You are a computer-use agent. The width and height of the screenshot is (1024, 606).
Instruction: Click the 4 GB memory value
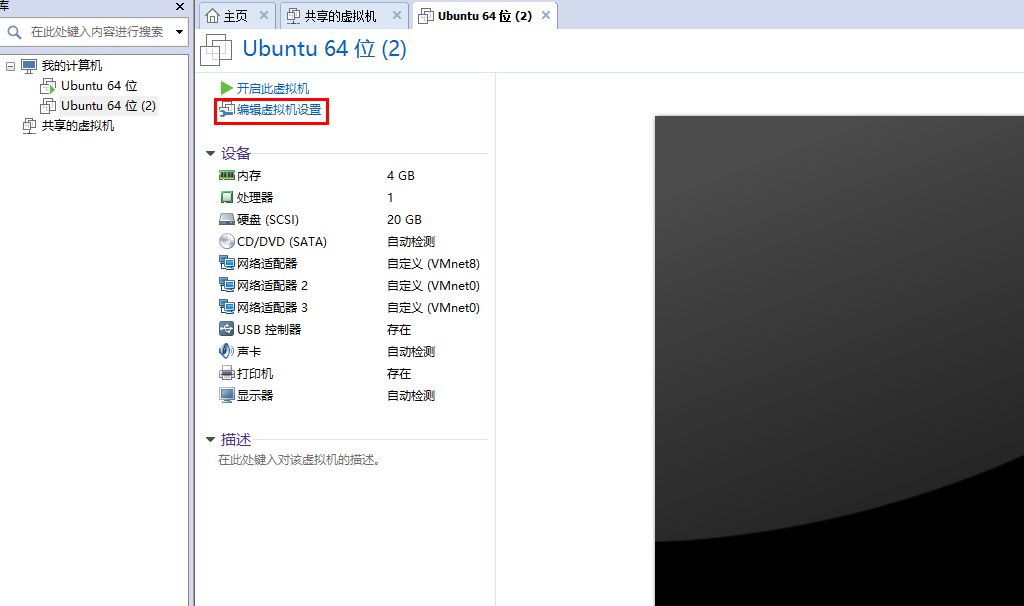click(x=400, y=176)
